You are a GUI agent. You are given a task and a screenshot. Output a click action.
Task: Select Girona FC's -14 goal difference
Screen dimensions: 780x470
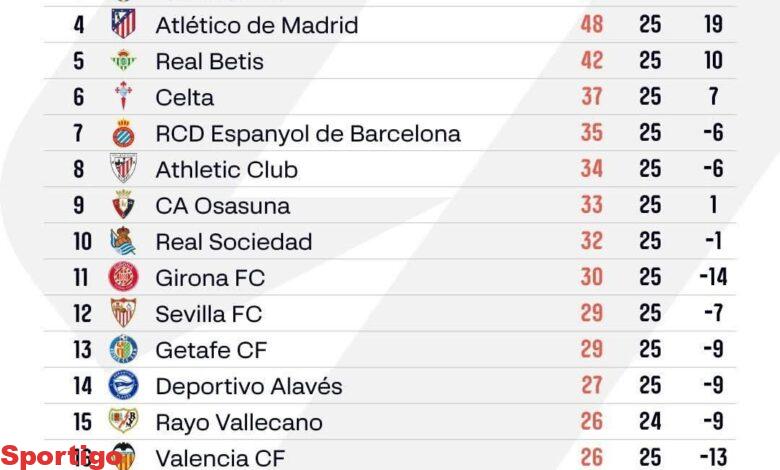coord(712,278)
